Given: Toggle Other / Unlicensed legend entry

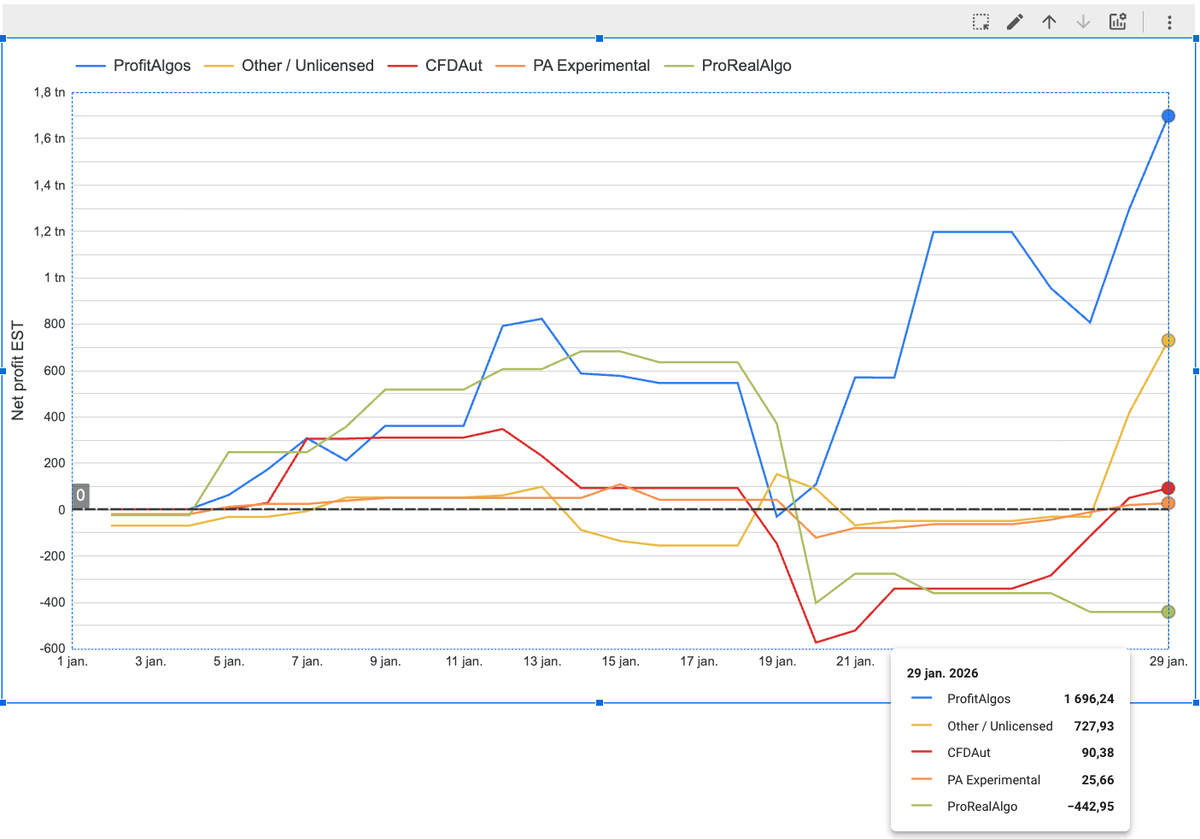Looking at the screenshot, I should click(x=290, y=65).
